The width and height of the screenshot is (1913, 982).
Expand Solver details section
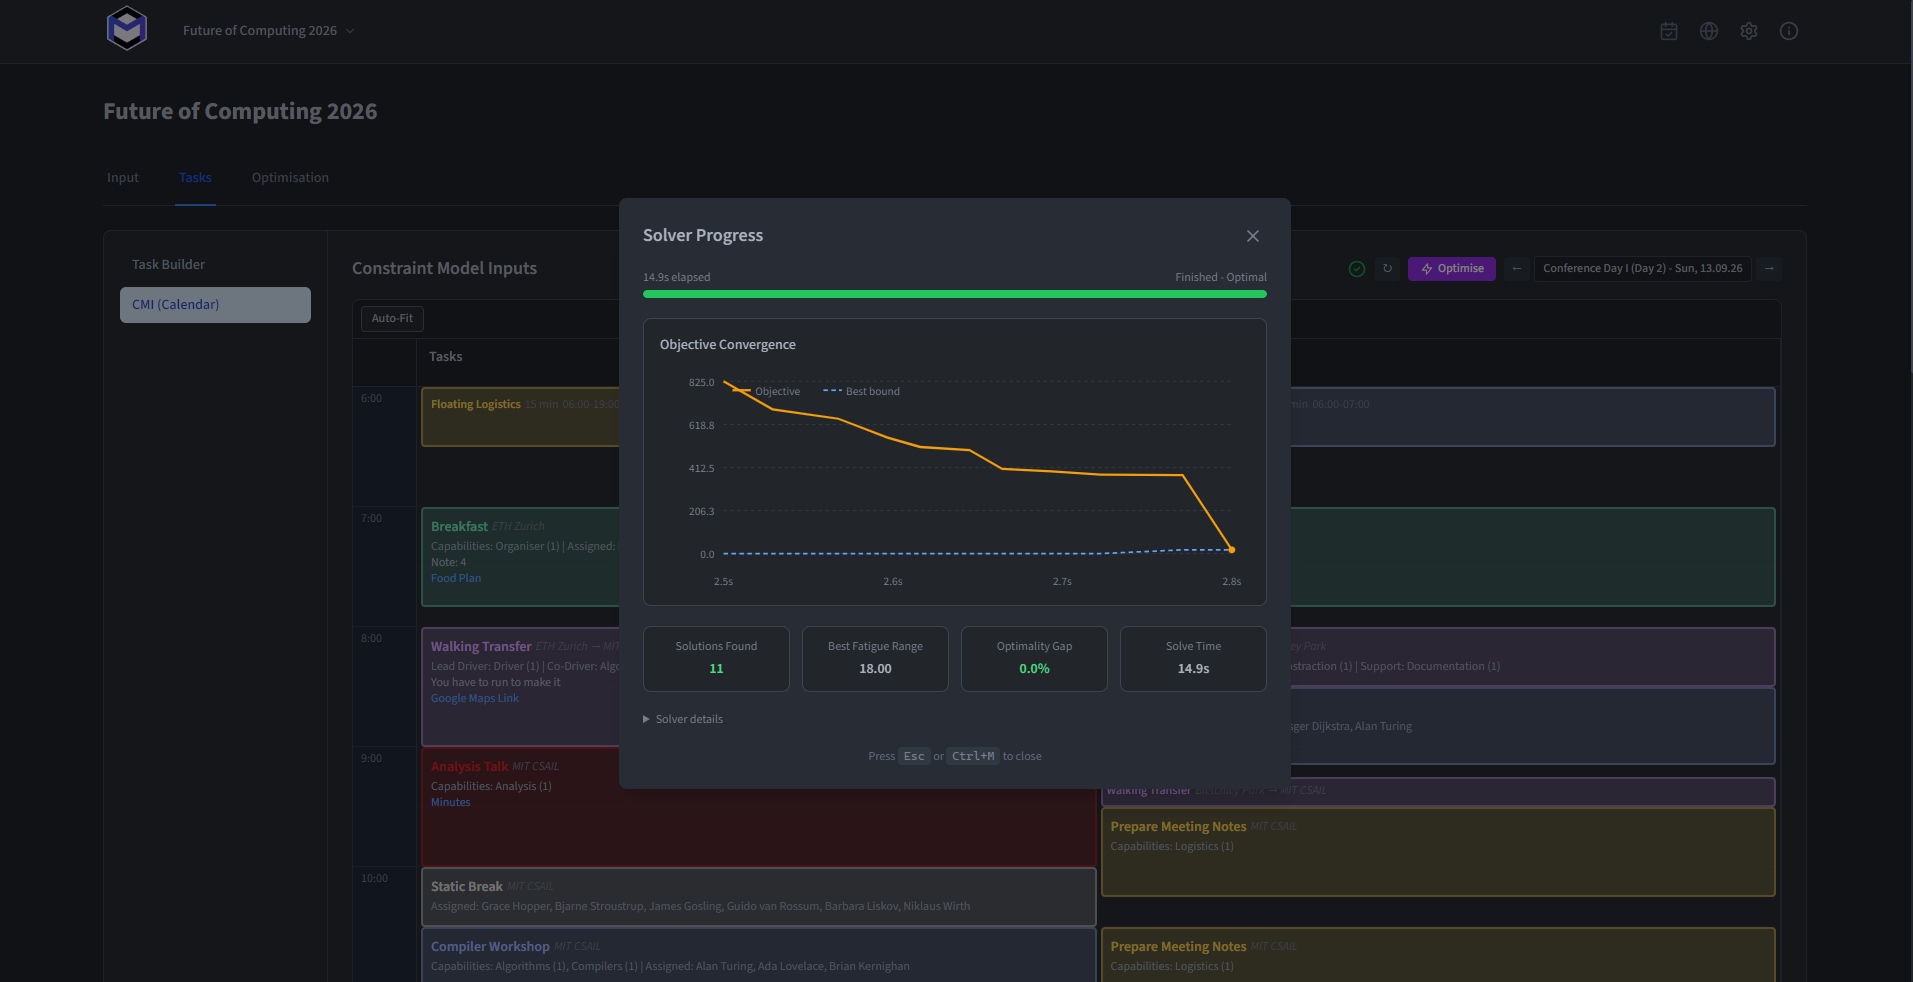683,719
